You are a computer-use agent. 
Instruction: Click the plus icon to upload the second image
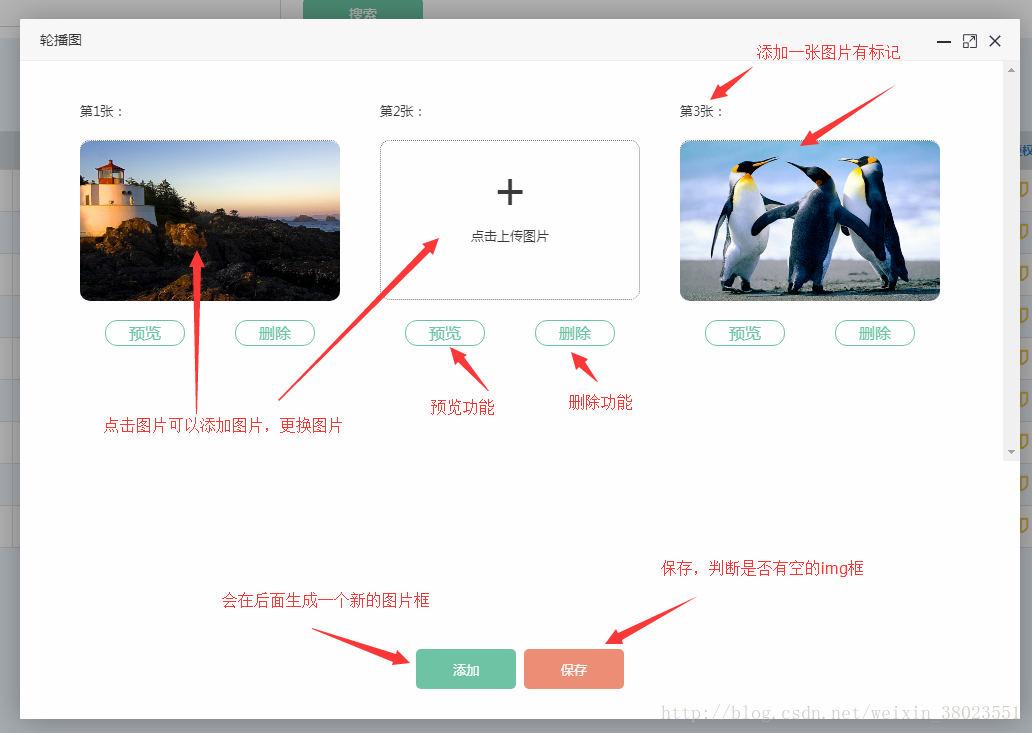point(510,192)
